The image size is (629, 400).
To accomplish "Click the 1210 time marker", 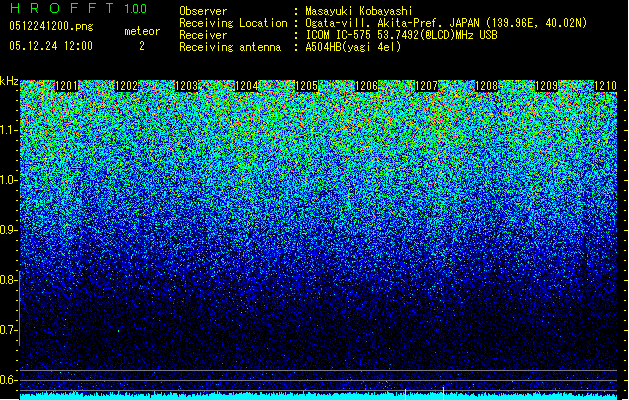I will (x=605, y=86).
